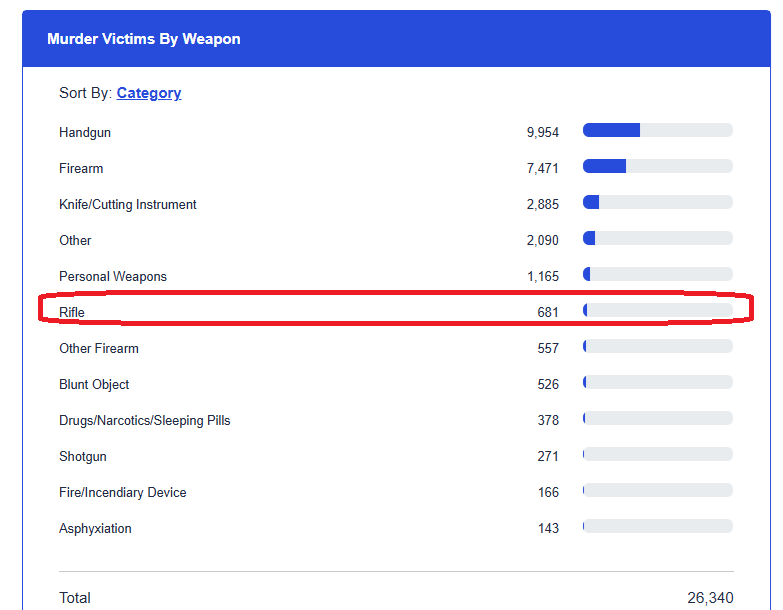This screenshot has height=610, width=783.
Task: Select the Blunt Object proportion bar
Action: coord(658,382)
